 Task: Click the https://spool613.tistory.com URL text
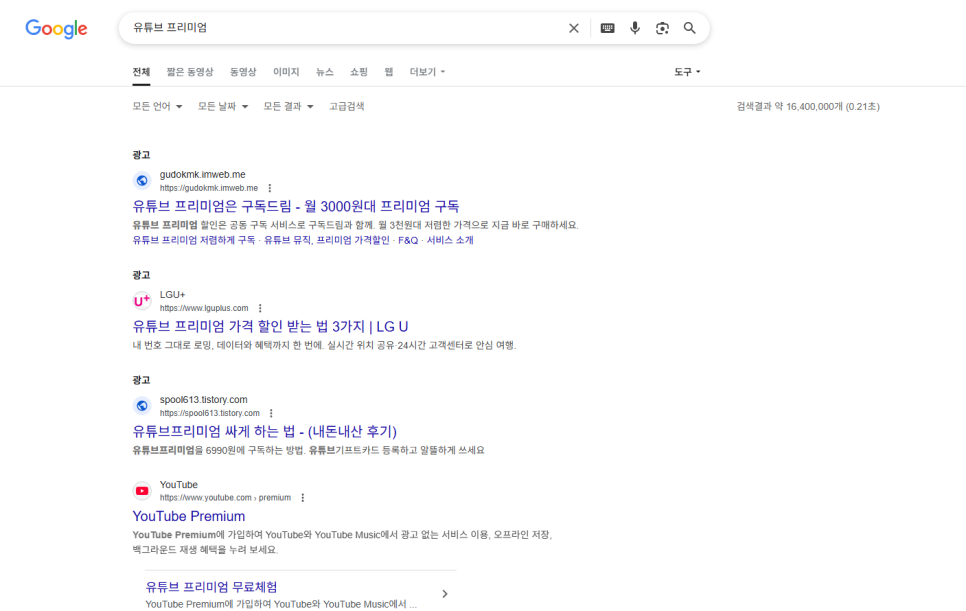(209, 413)
